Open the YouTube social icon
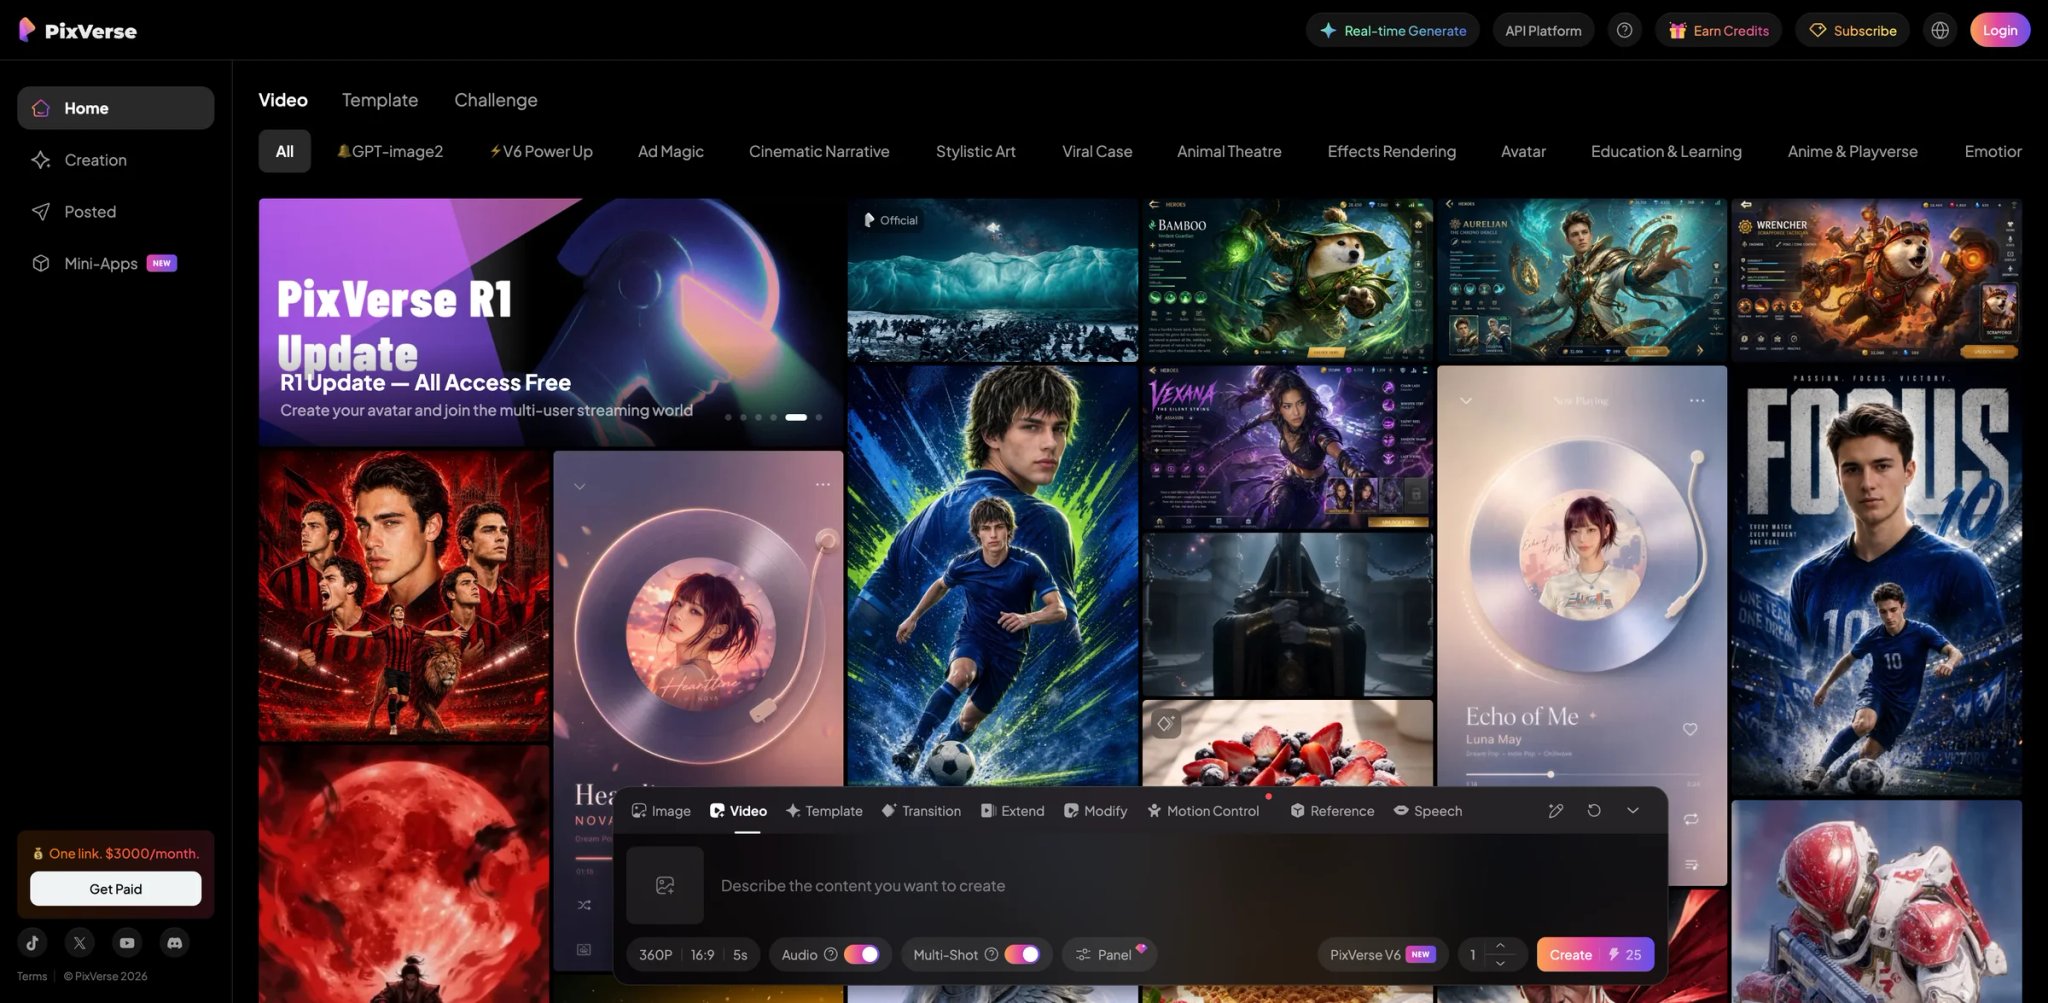 point(127,942)
